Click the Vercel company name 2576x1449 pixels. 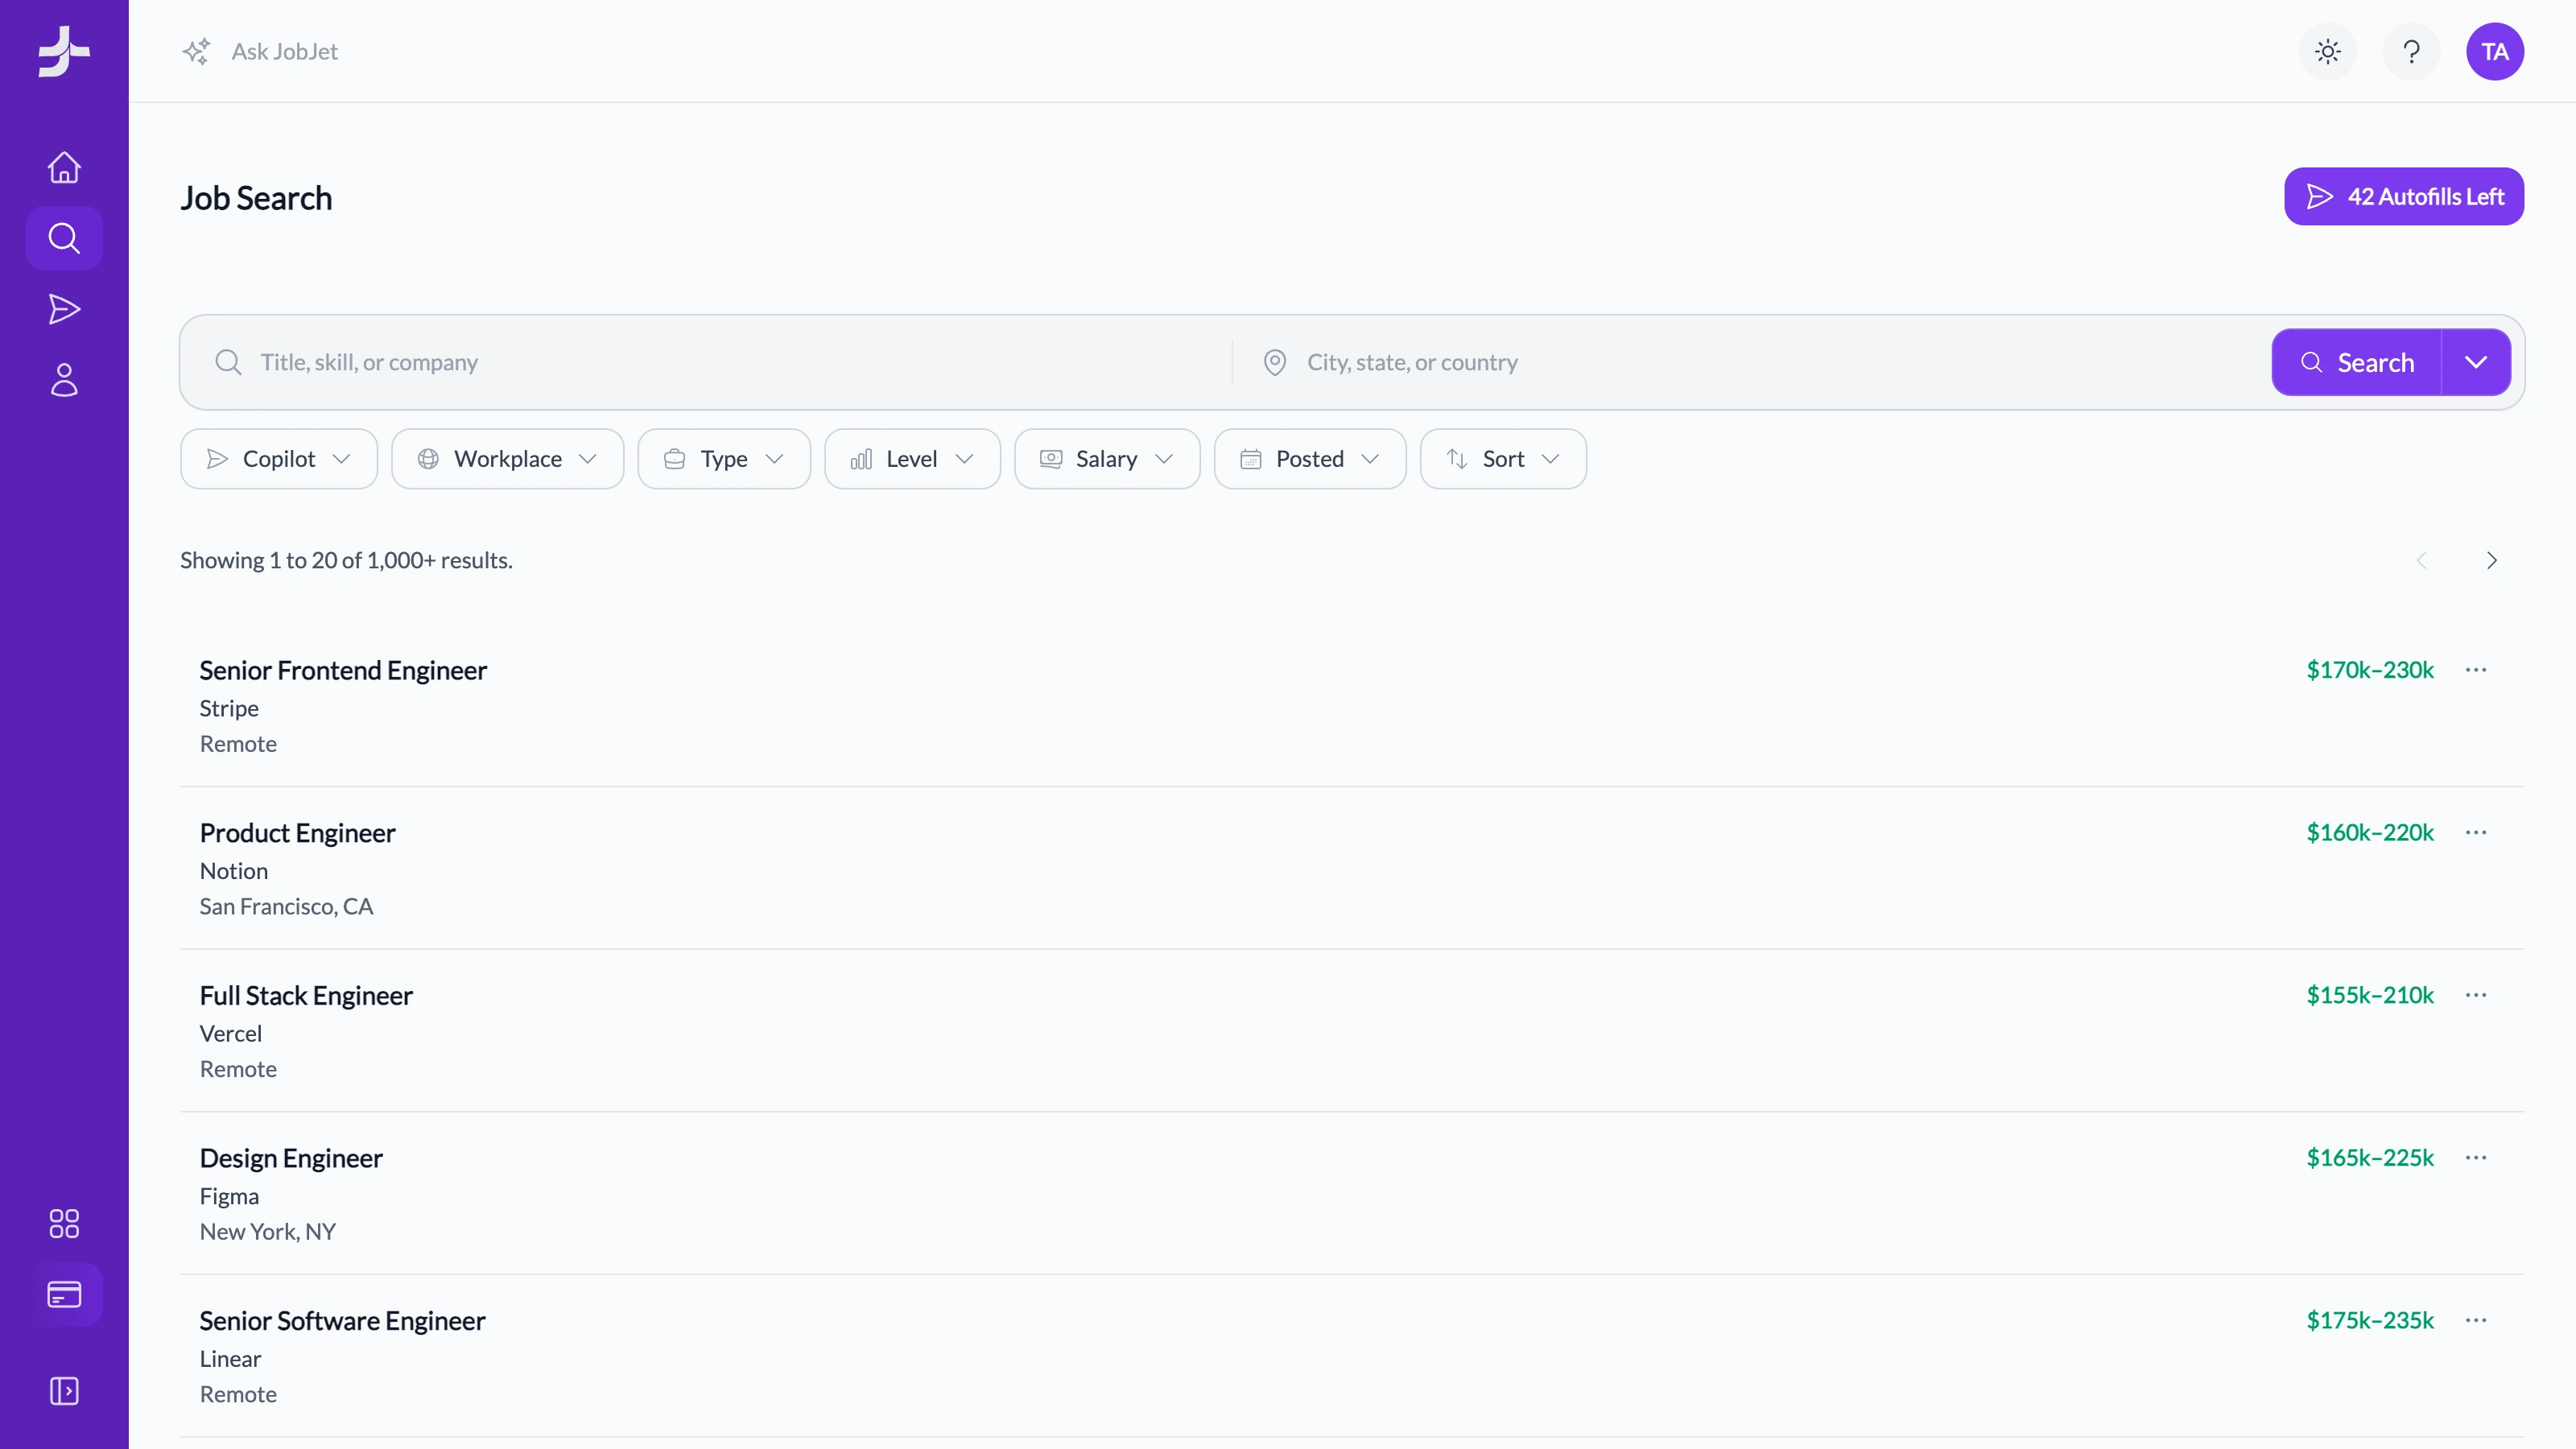(231, 1033)
